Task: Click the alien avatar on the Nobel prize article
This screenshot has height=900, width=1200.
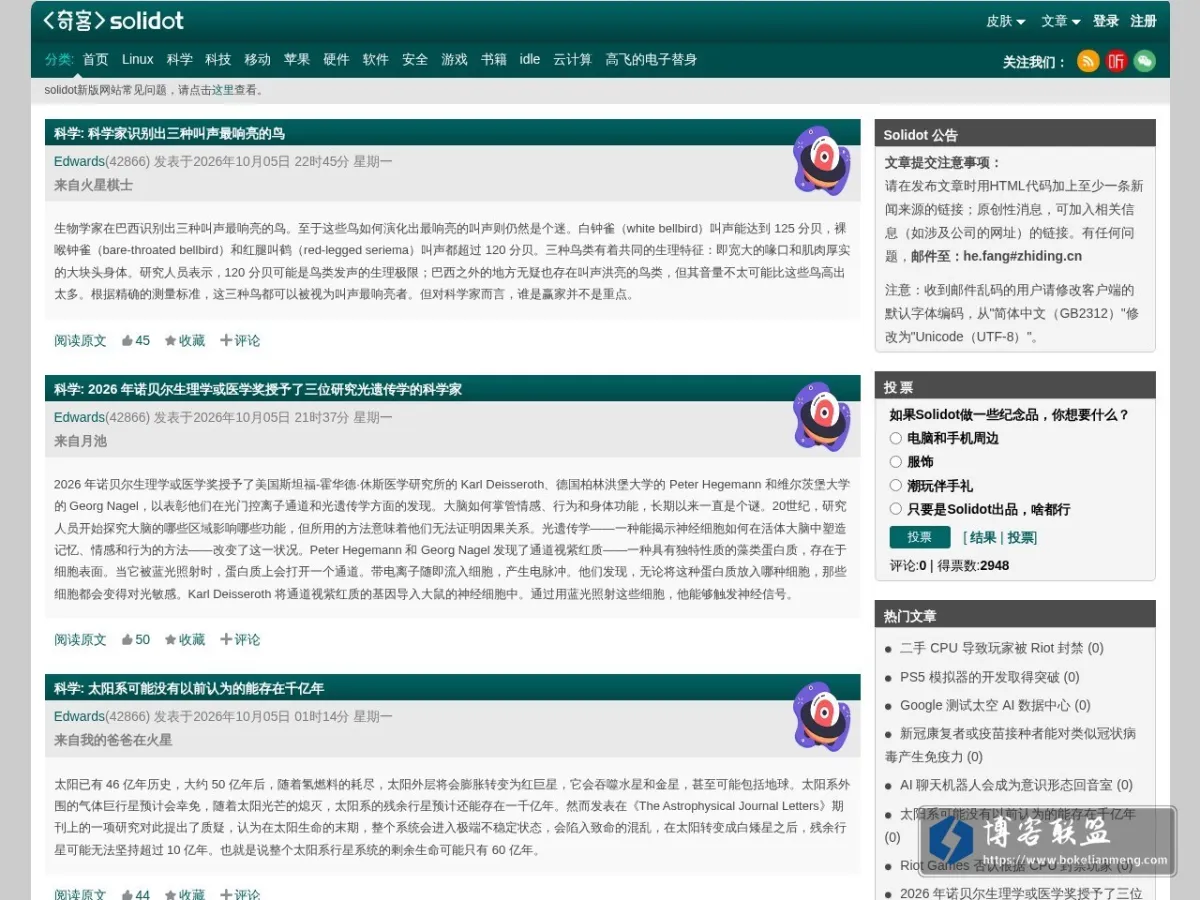Action: (x=822, y=416)
